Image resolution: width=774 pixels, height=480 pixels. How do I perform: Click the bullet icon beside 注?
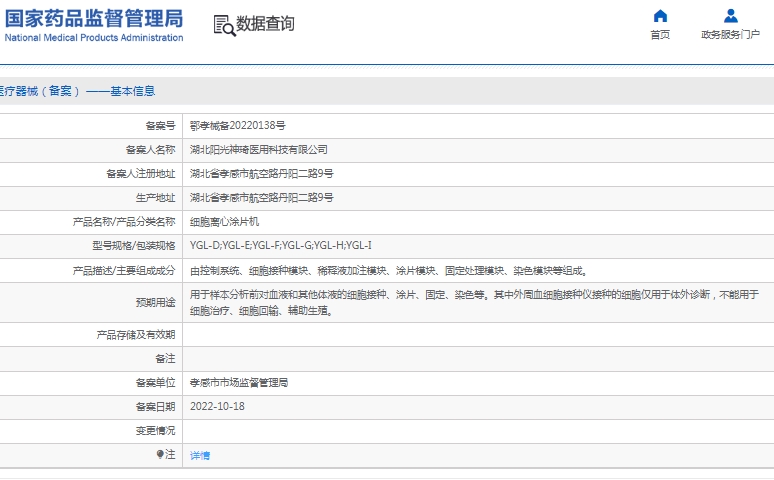[160, 454]
